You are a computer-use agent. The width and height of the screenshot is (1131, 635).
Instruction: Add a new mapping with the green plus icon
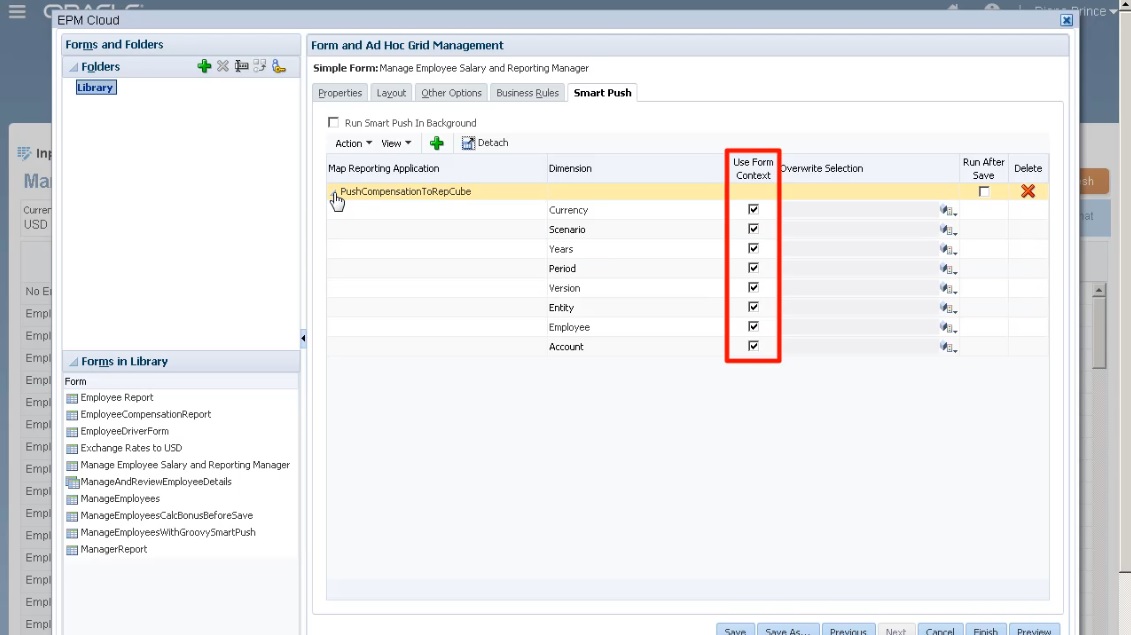436,143
